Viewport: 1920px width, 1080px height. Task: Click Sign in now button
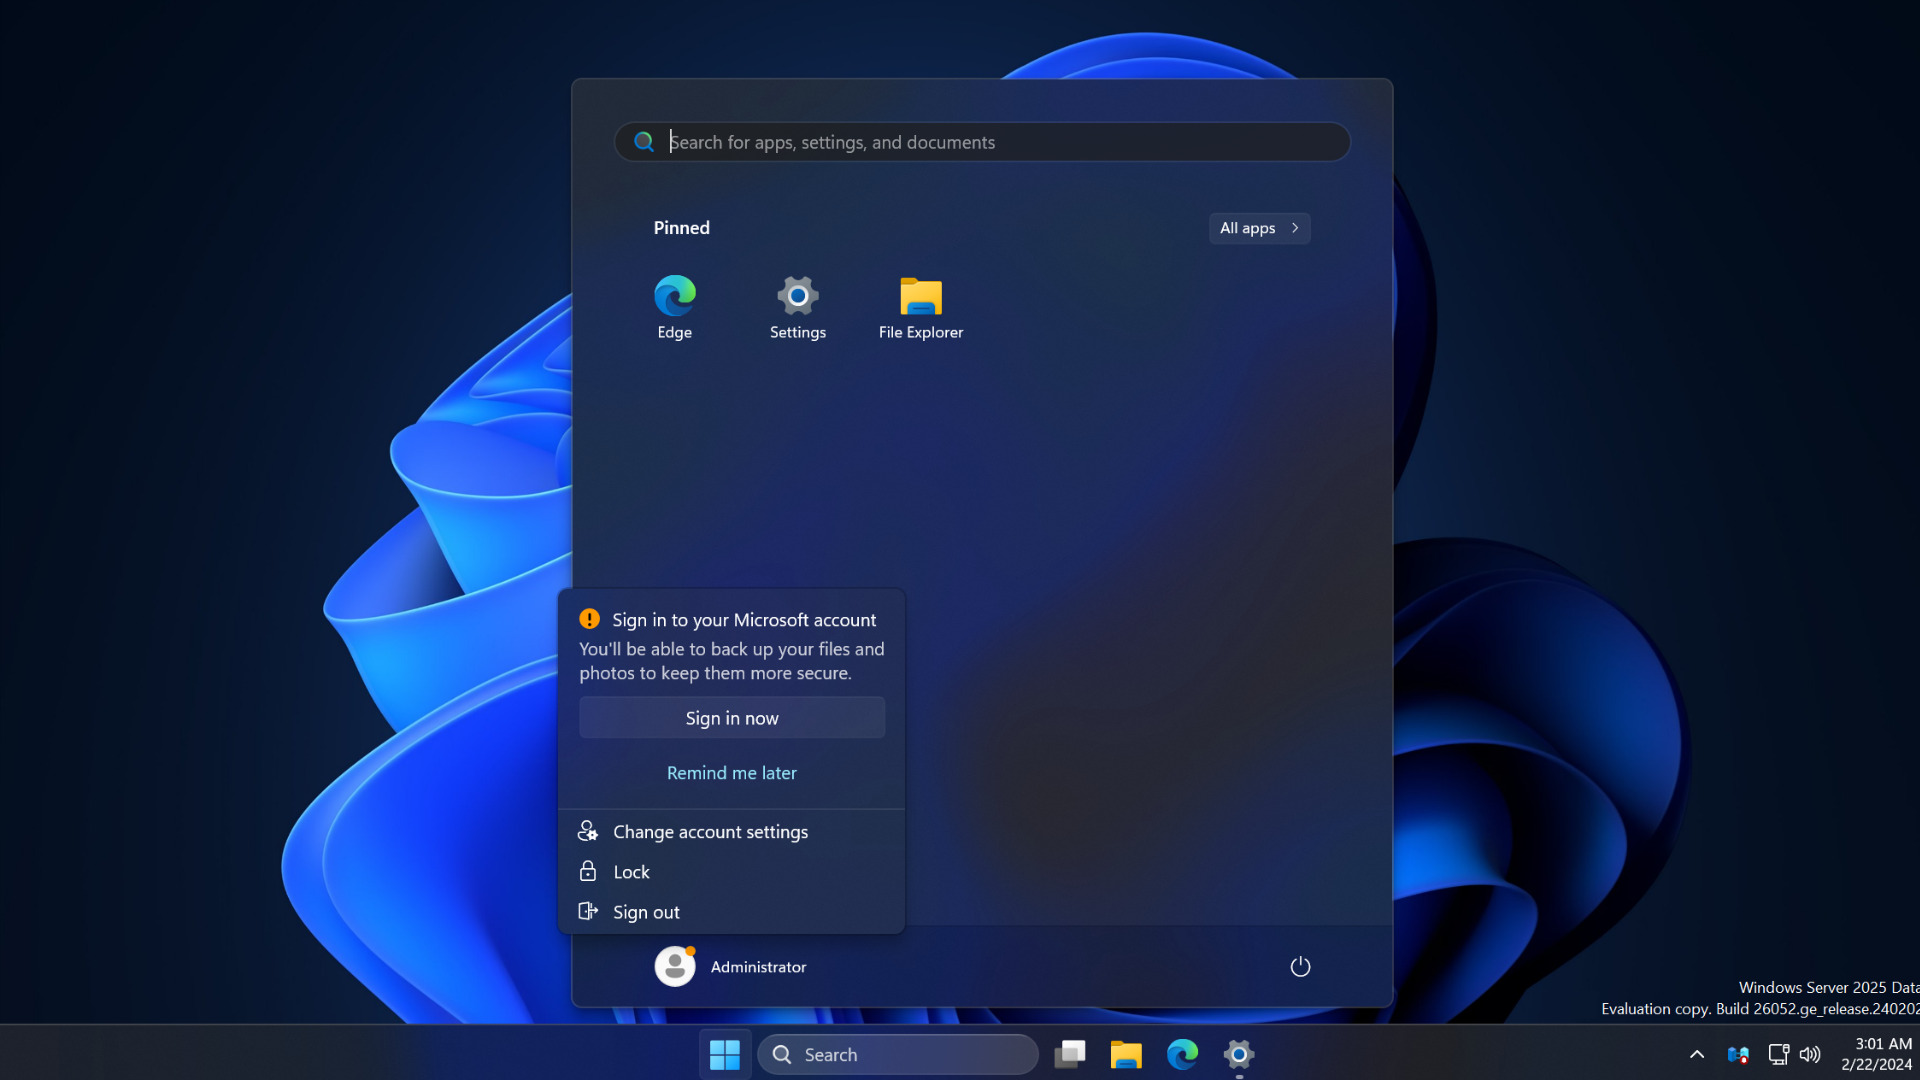coord(732,716)
